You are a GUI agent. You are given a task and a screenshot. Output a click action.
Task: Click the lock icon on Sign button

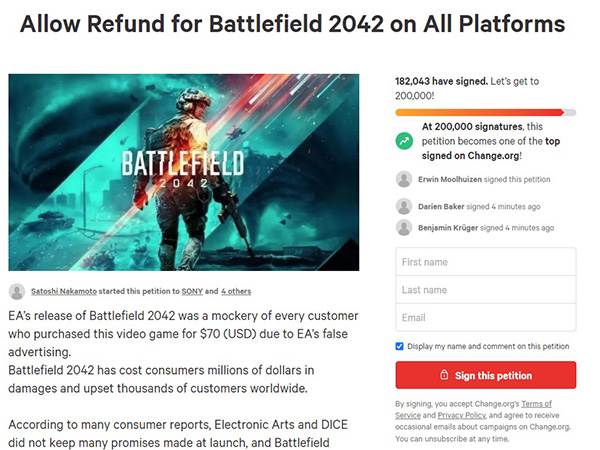pyautogui.click(x=444, y=376)
